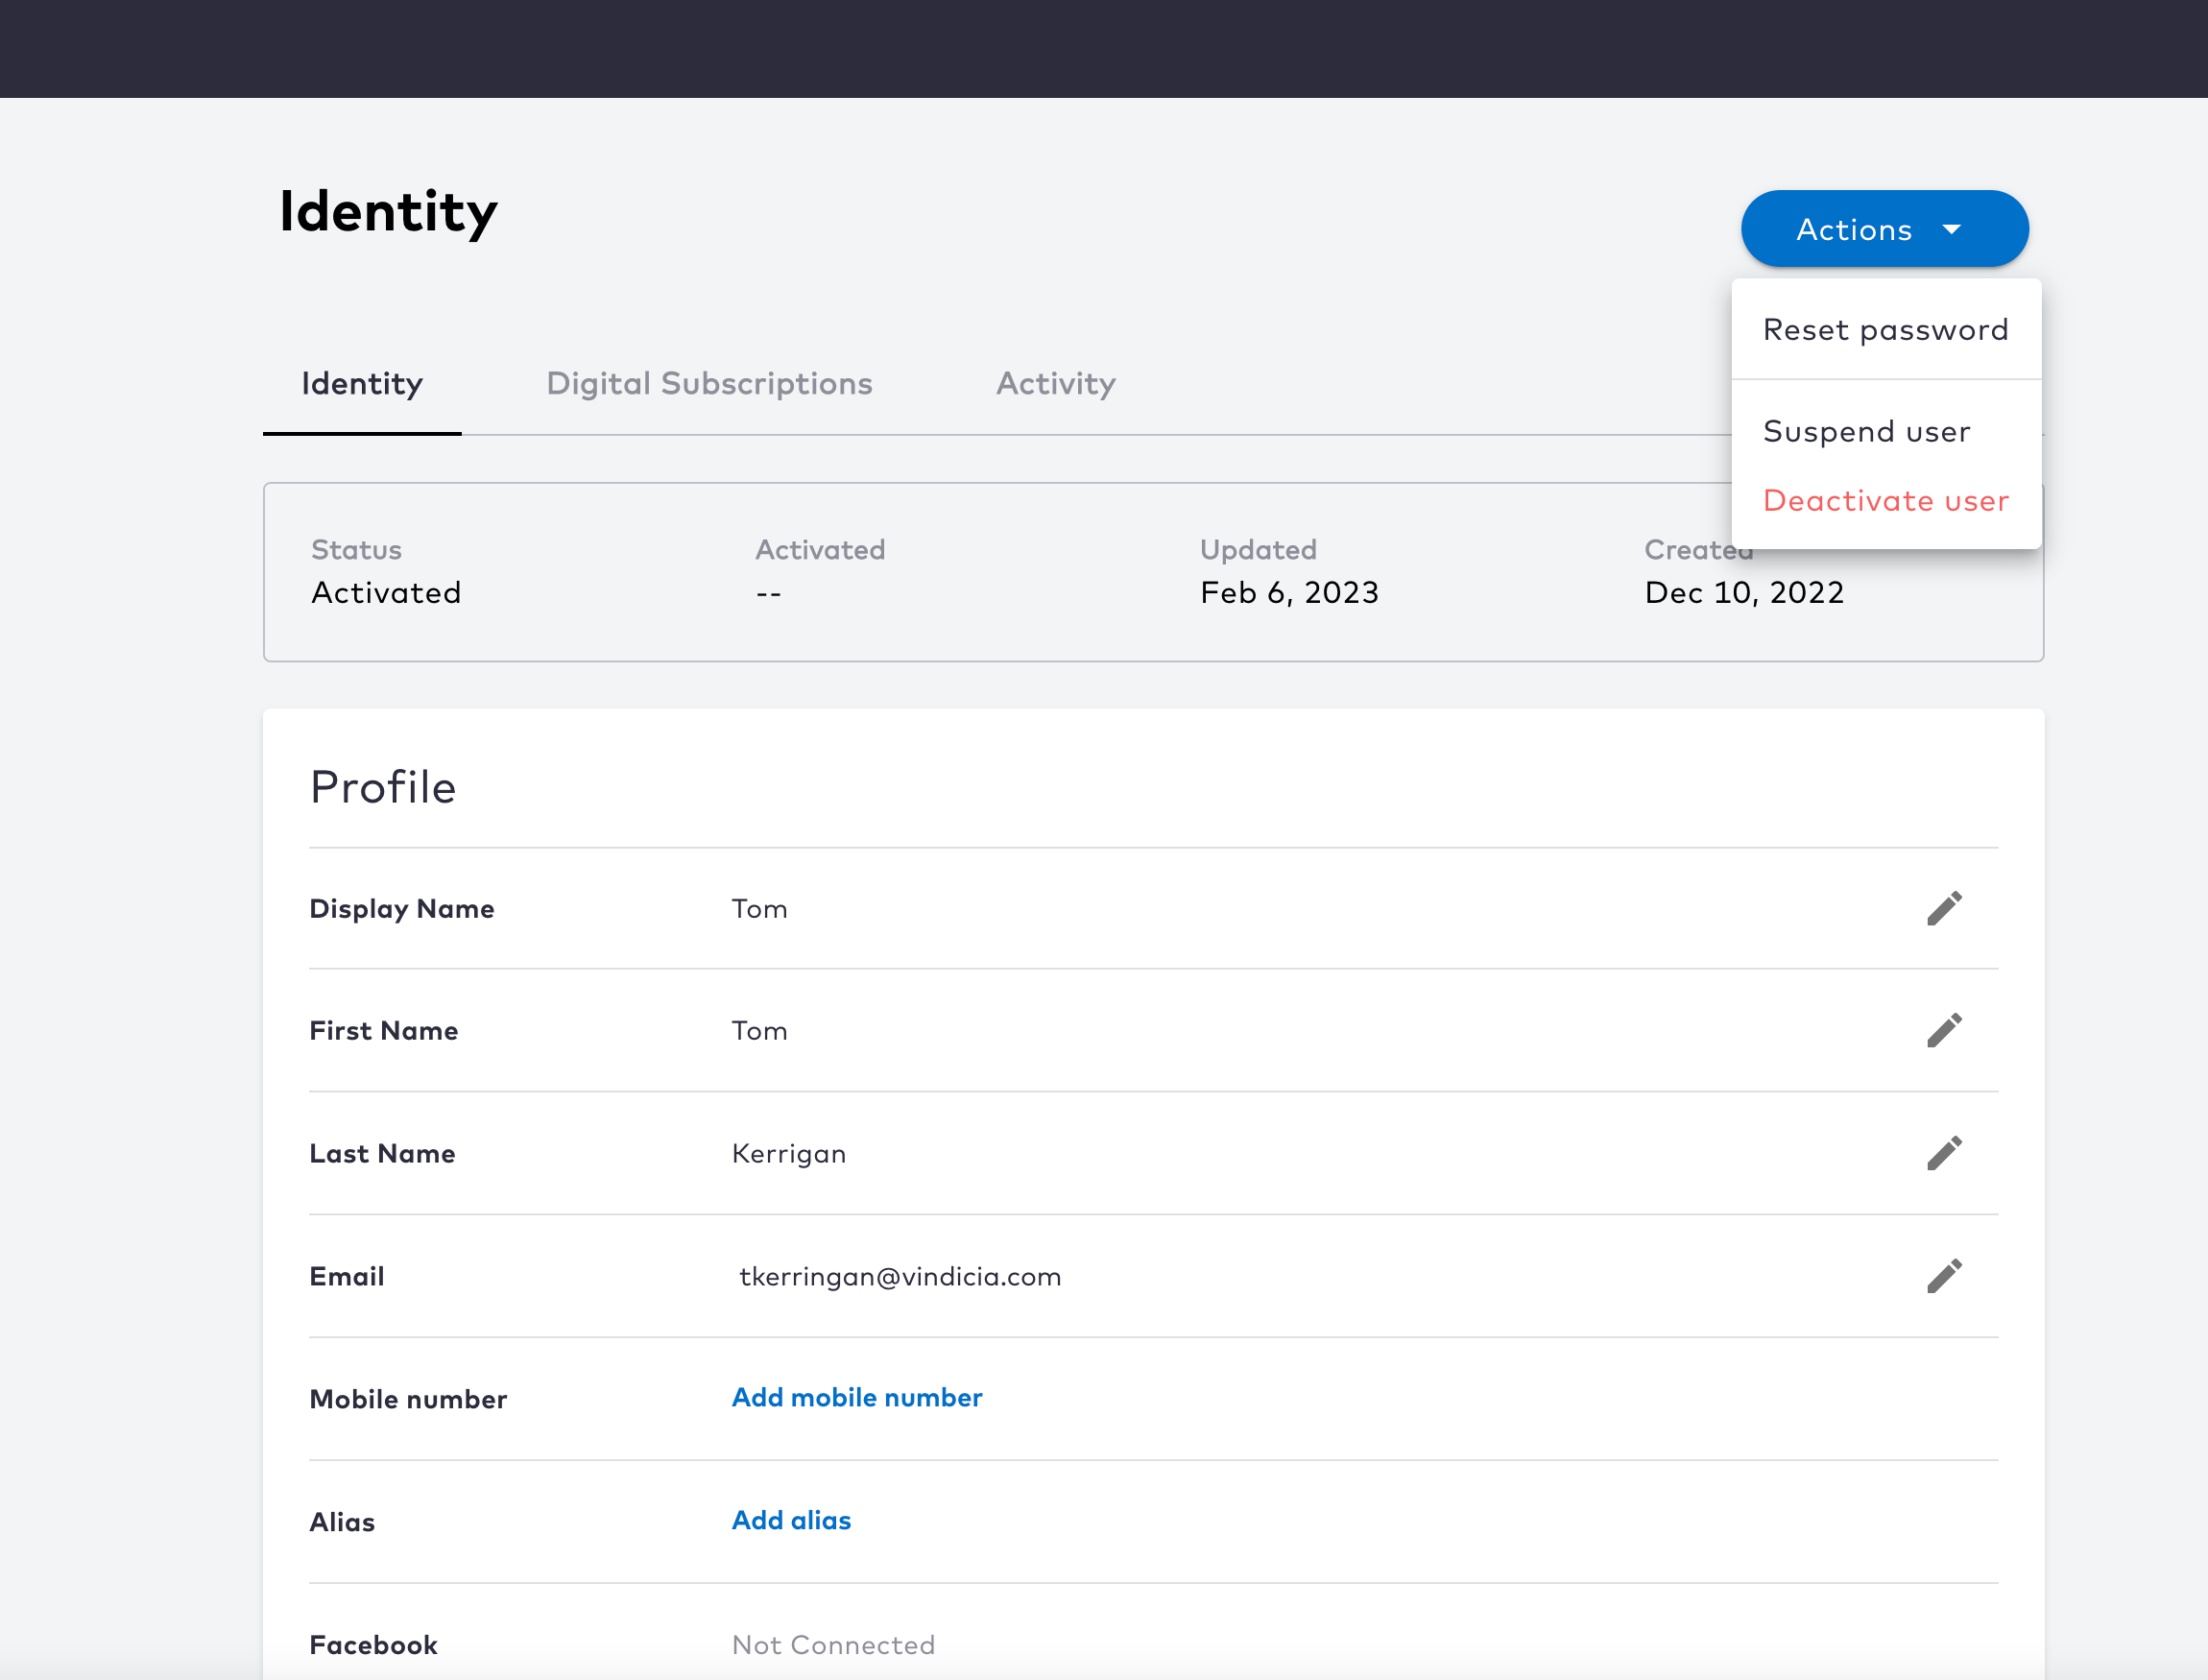This screenshot has width=2208, height=1680.
Task: Click the Created date Dec 10, 2022
Action: tap(1744, 592)
